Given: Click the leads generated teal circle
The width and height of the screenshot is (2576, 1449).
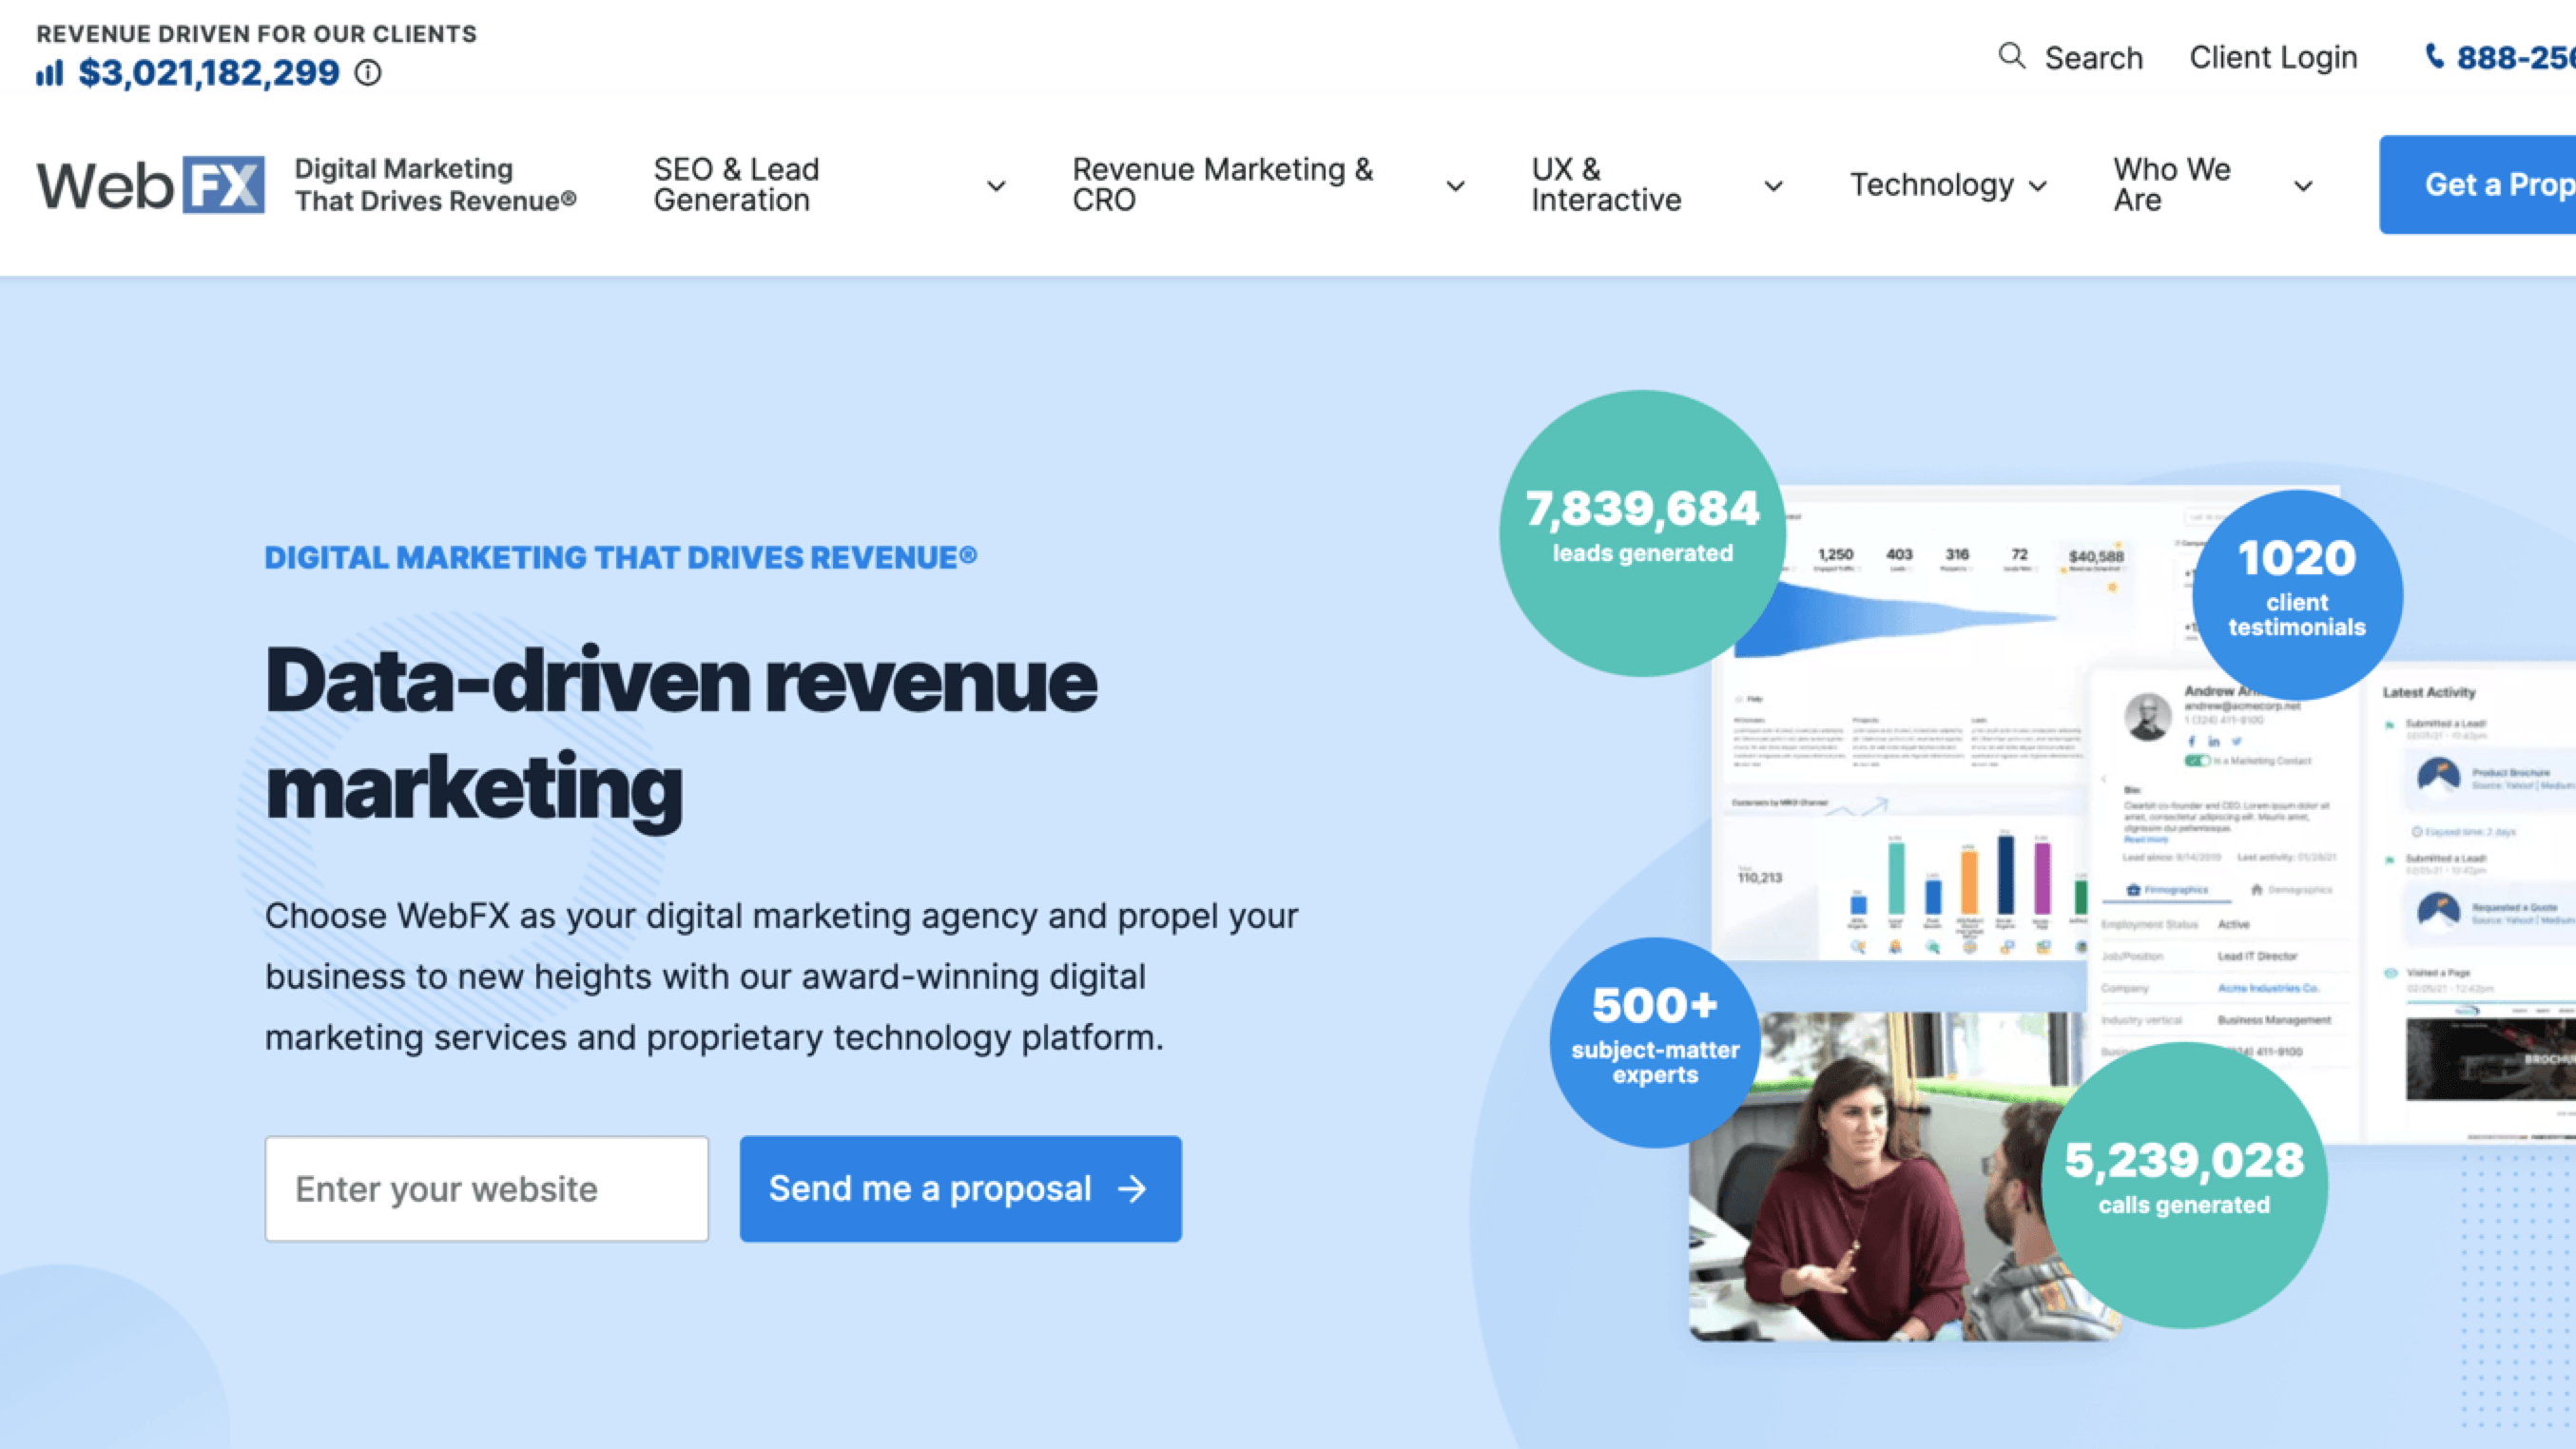Looking at the screenshot, I should pos(1642,524).
